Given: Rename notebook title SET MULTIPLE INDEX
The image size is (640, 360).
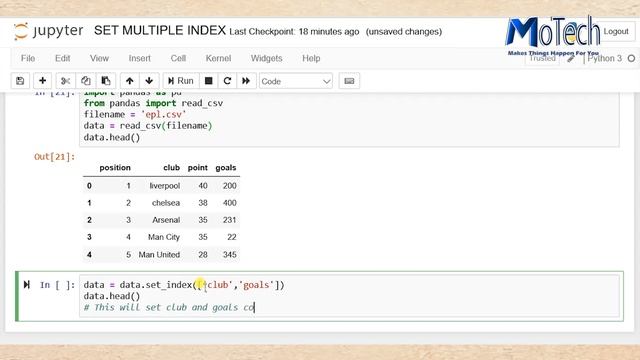Looking at the screenshot, I should click(160, 31).
